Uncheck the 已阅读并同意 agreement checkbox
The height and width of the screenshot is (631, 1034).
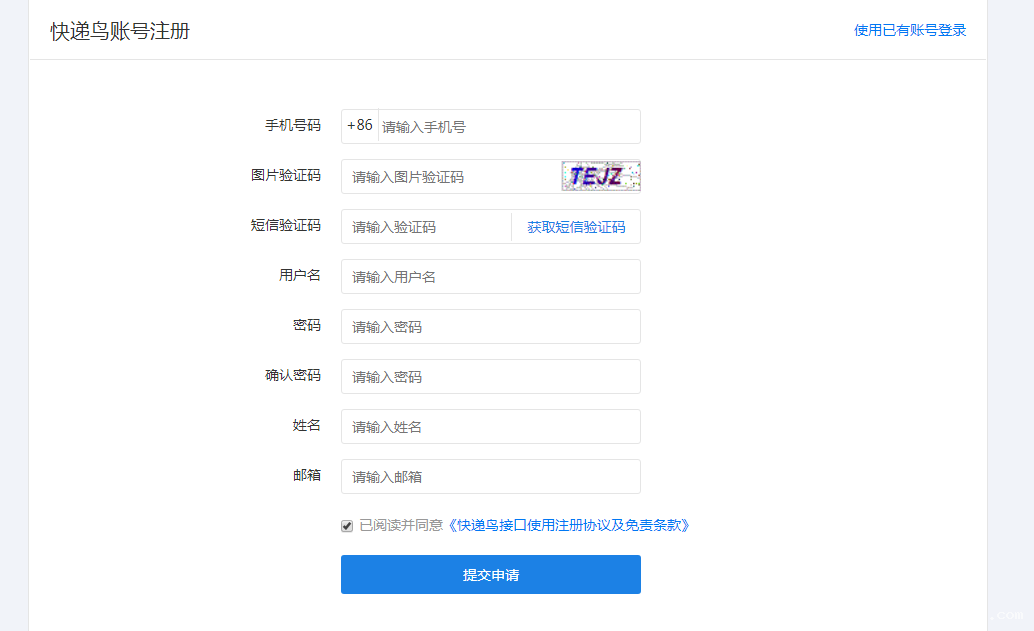[347, 526]
